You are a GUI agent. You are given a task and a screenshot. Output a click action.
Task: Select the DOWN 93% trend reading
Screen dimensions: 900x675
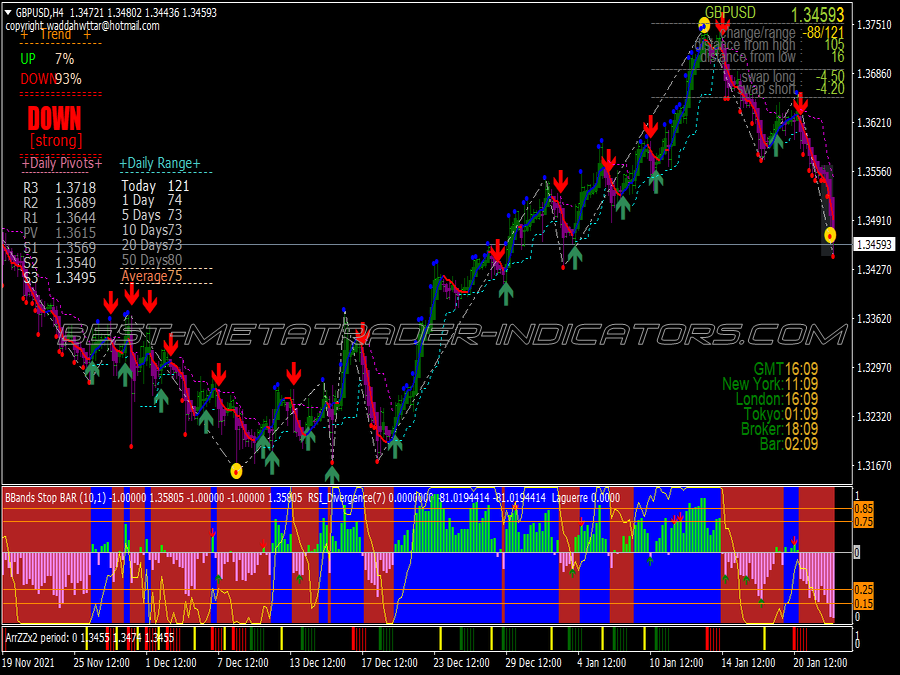click(51, 79)
